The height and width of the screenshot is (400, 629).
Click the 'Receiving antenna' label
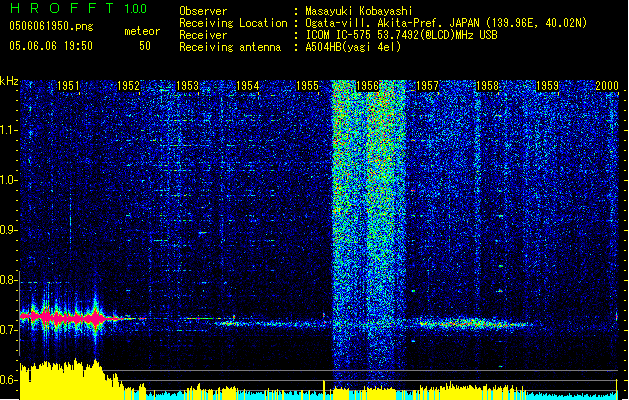[230, 47]
